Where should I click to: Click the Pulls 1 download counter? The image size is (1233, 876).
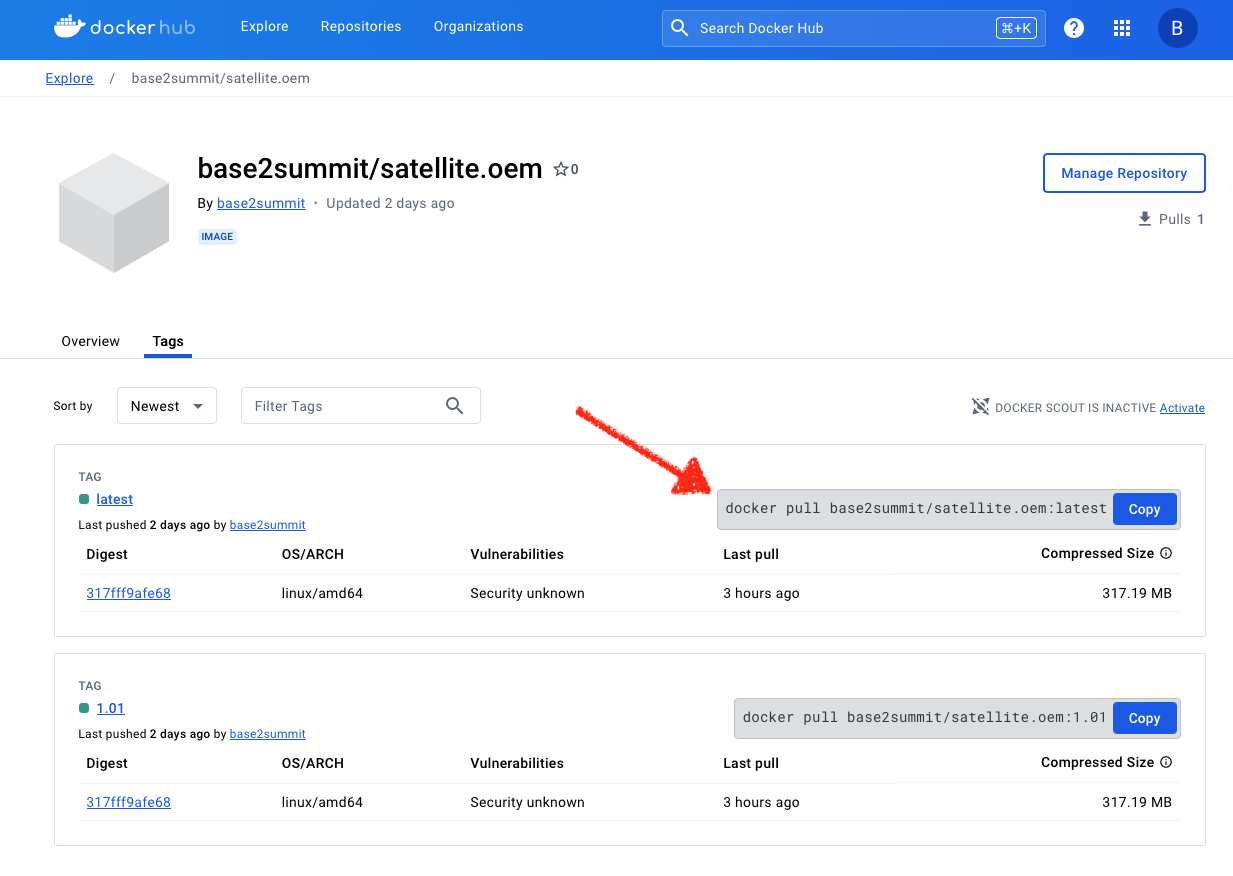coord(1171,219)
